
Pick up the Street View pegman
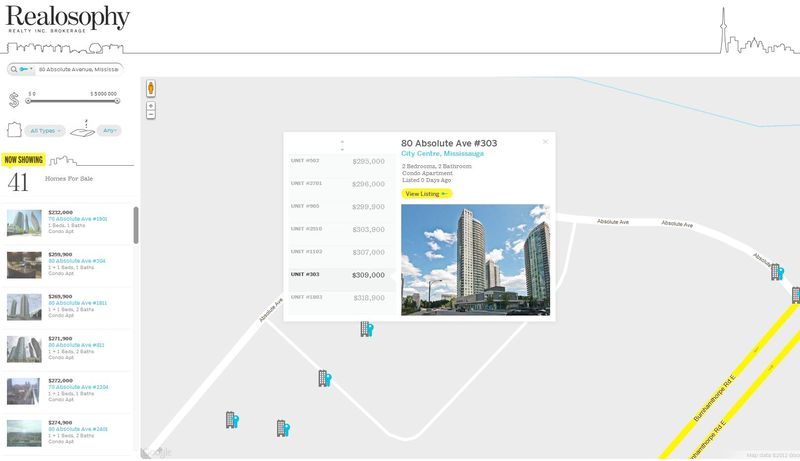click(x=151, y=88)
